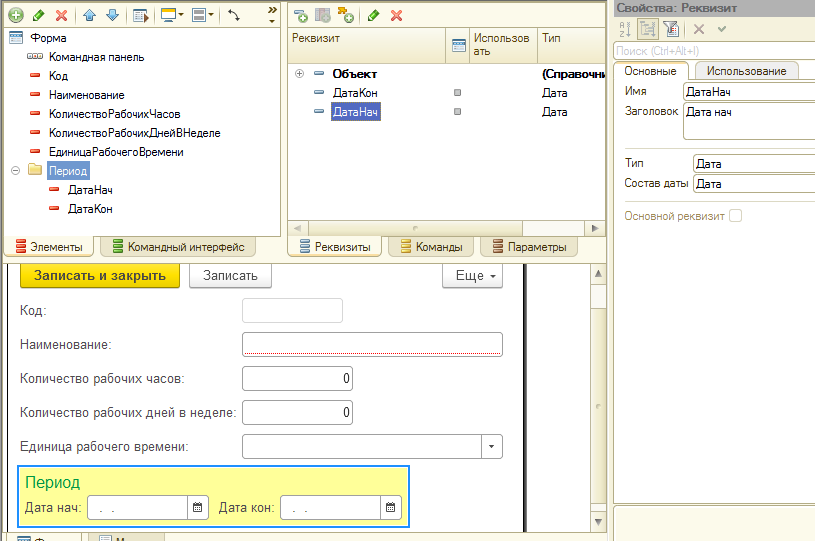815x541 pixels.
Task: Toggle the usage checkbox in ДатаНач row
Action: 458,112
